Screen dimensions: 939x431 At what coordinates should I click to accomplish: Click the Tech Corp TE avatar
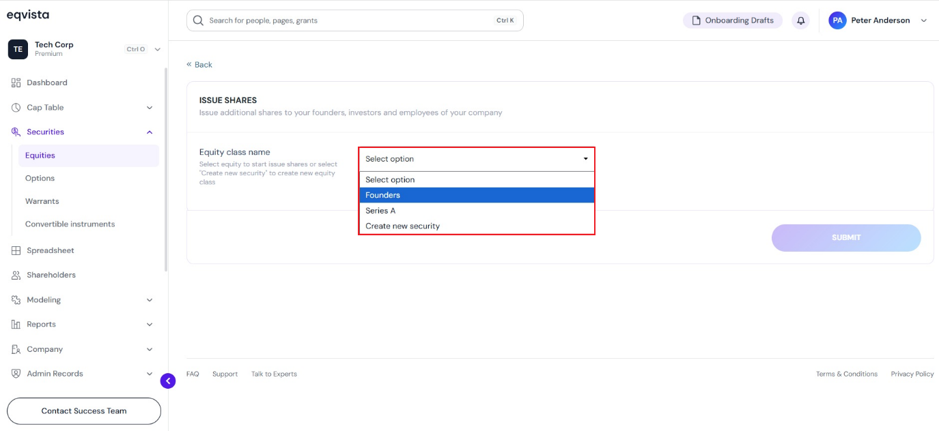point(17,49)
